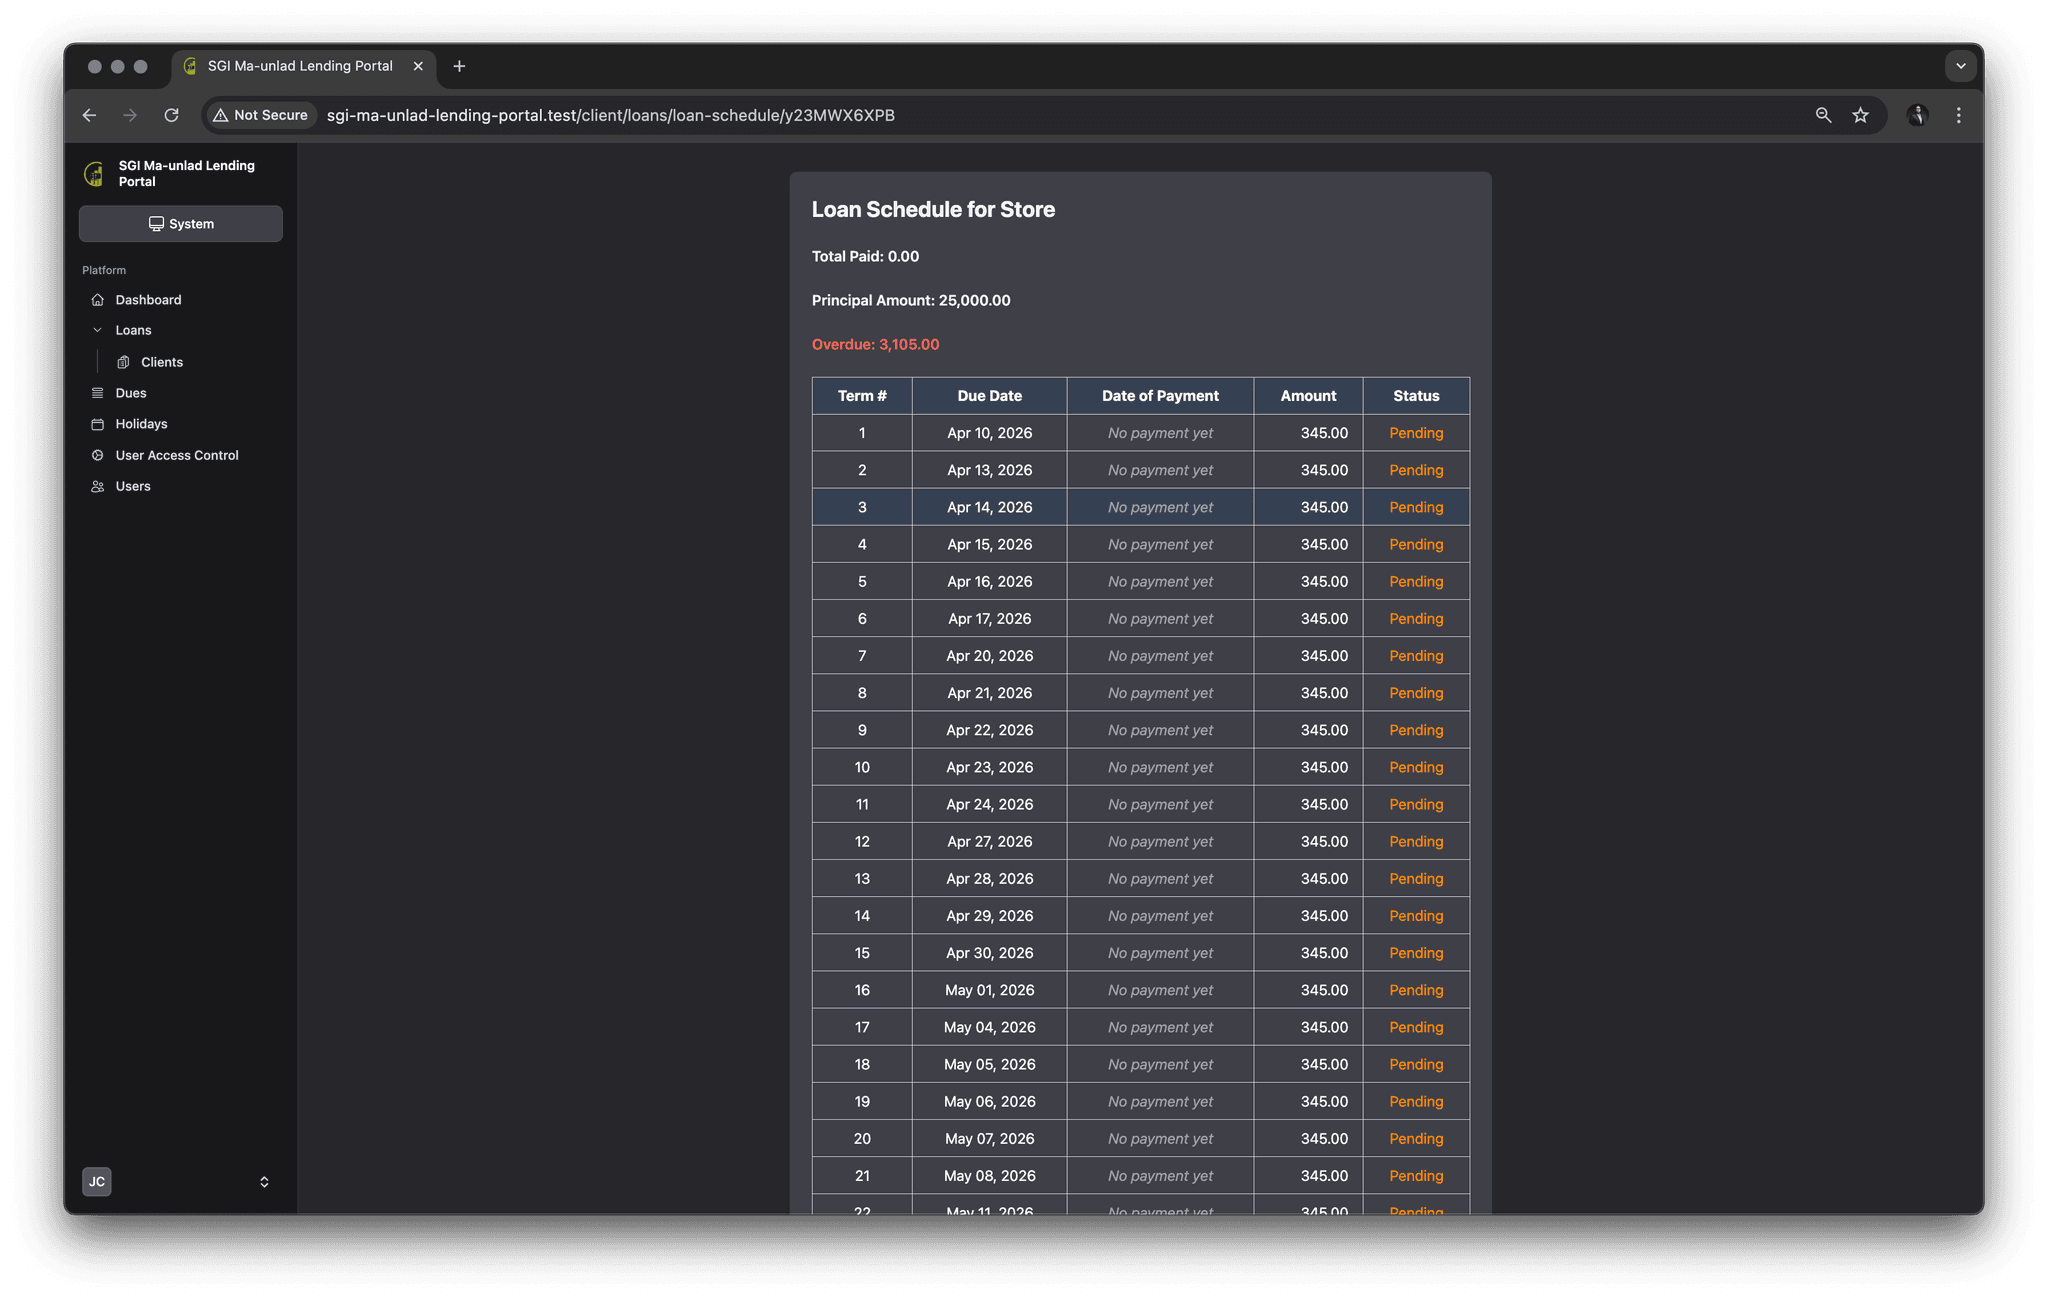The image size is (2048, 1299).
Task: Open the Chrome three-dot menu
Action: [x=1958, y=115]
